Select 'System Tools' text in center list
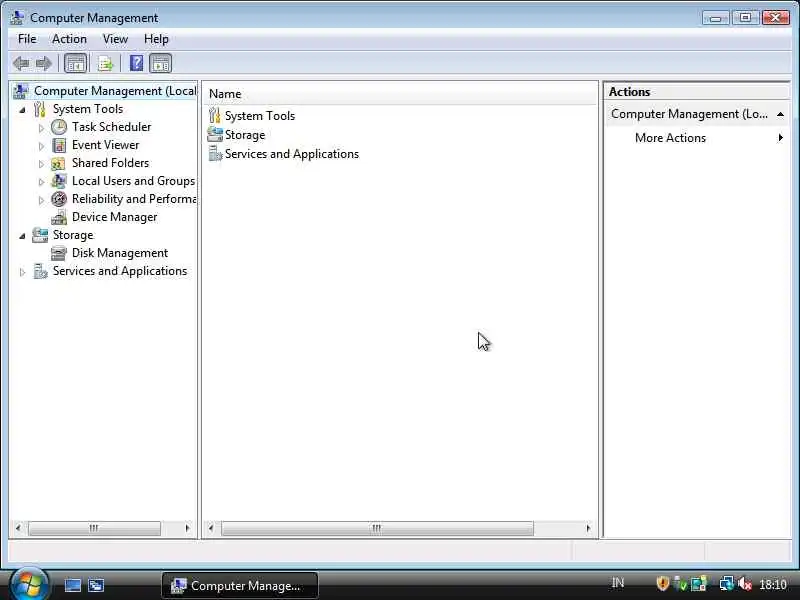Viewport: 800px width, 600px height. (260, 116)
